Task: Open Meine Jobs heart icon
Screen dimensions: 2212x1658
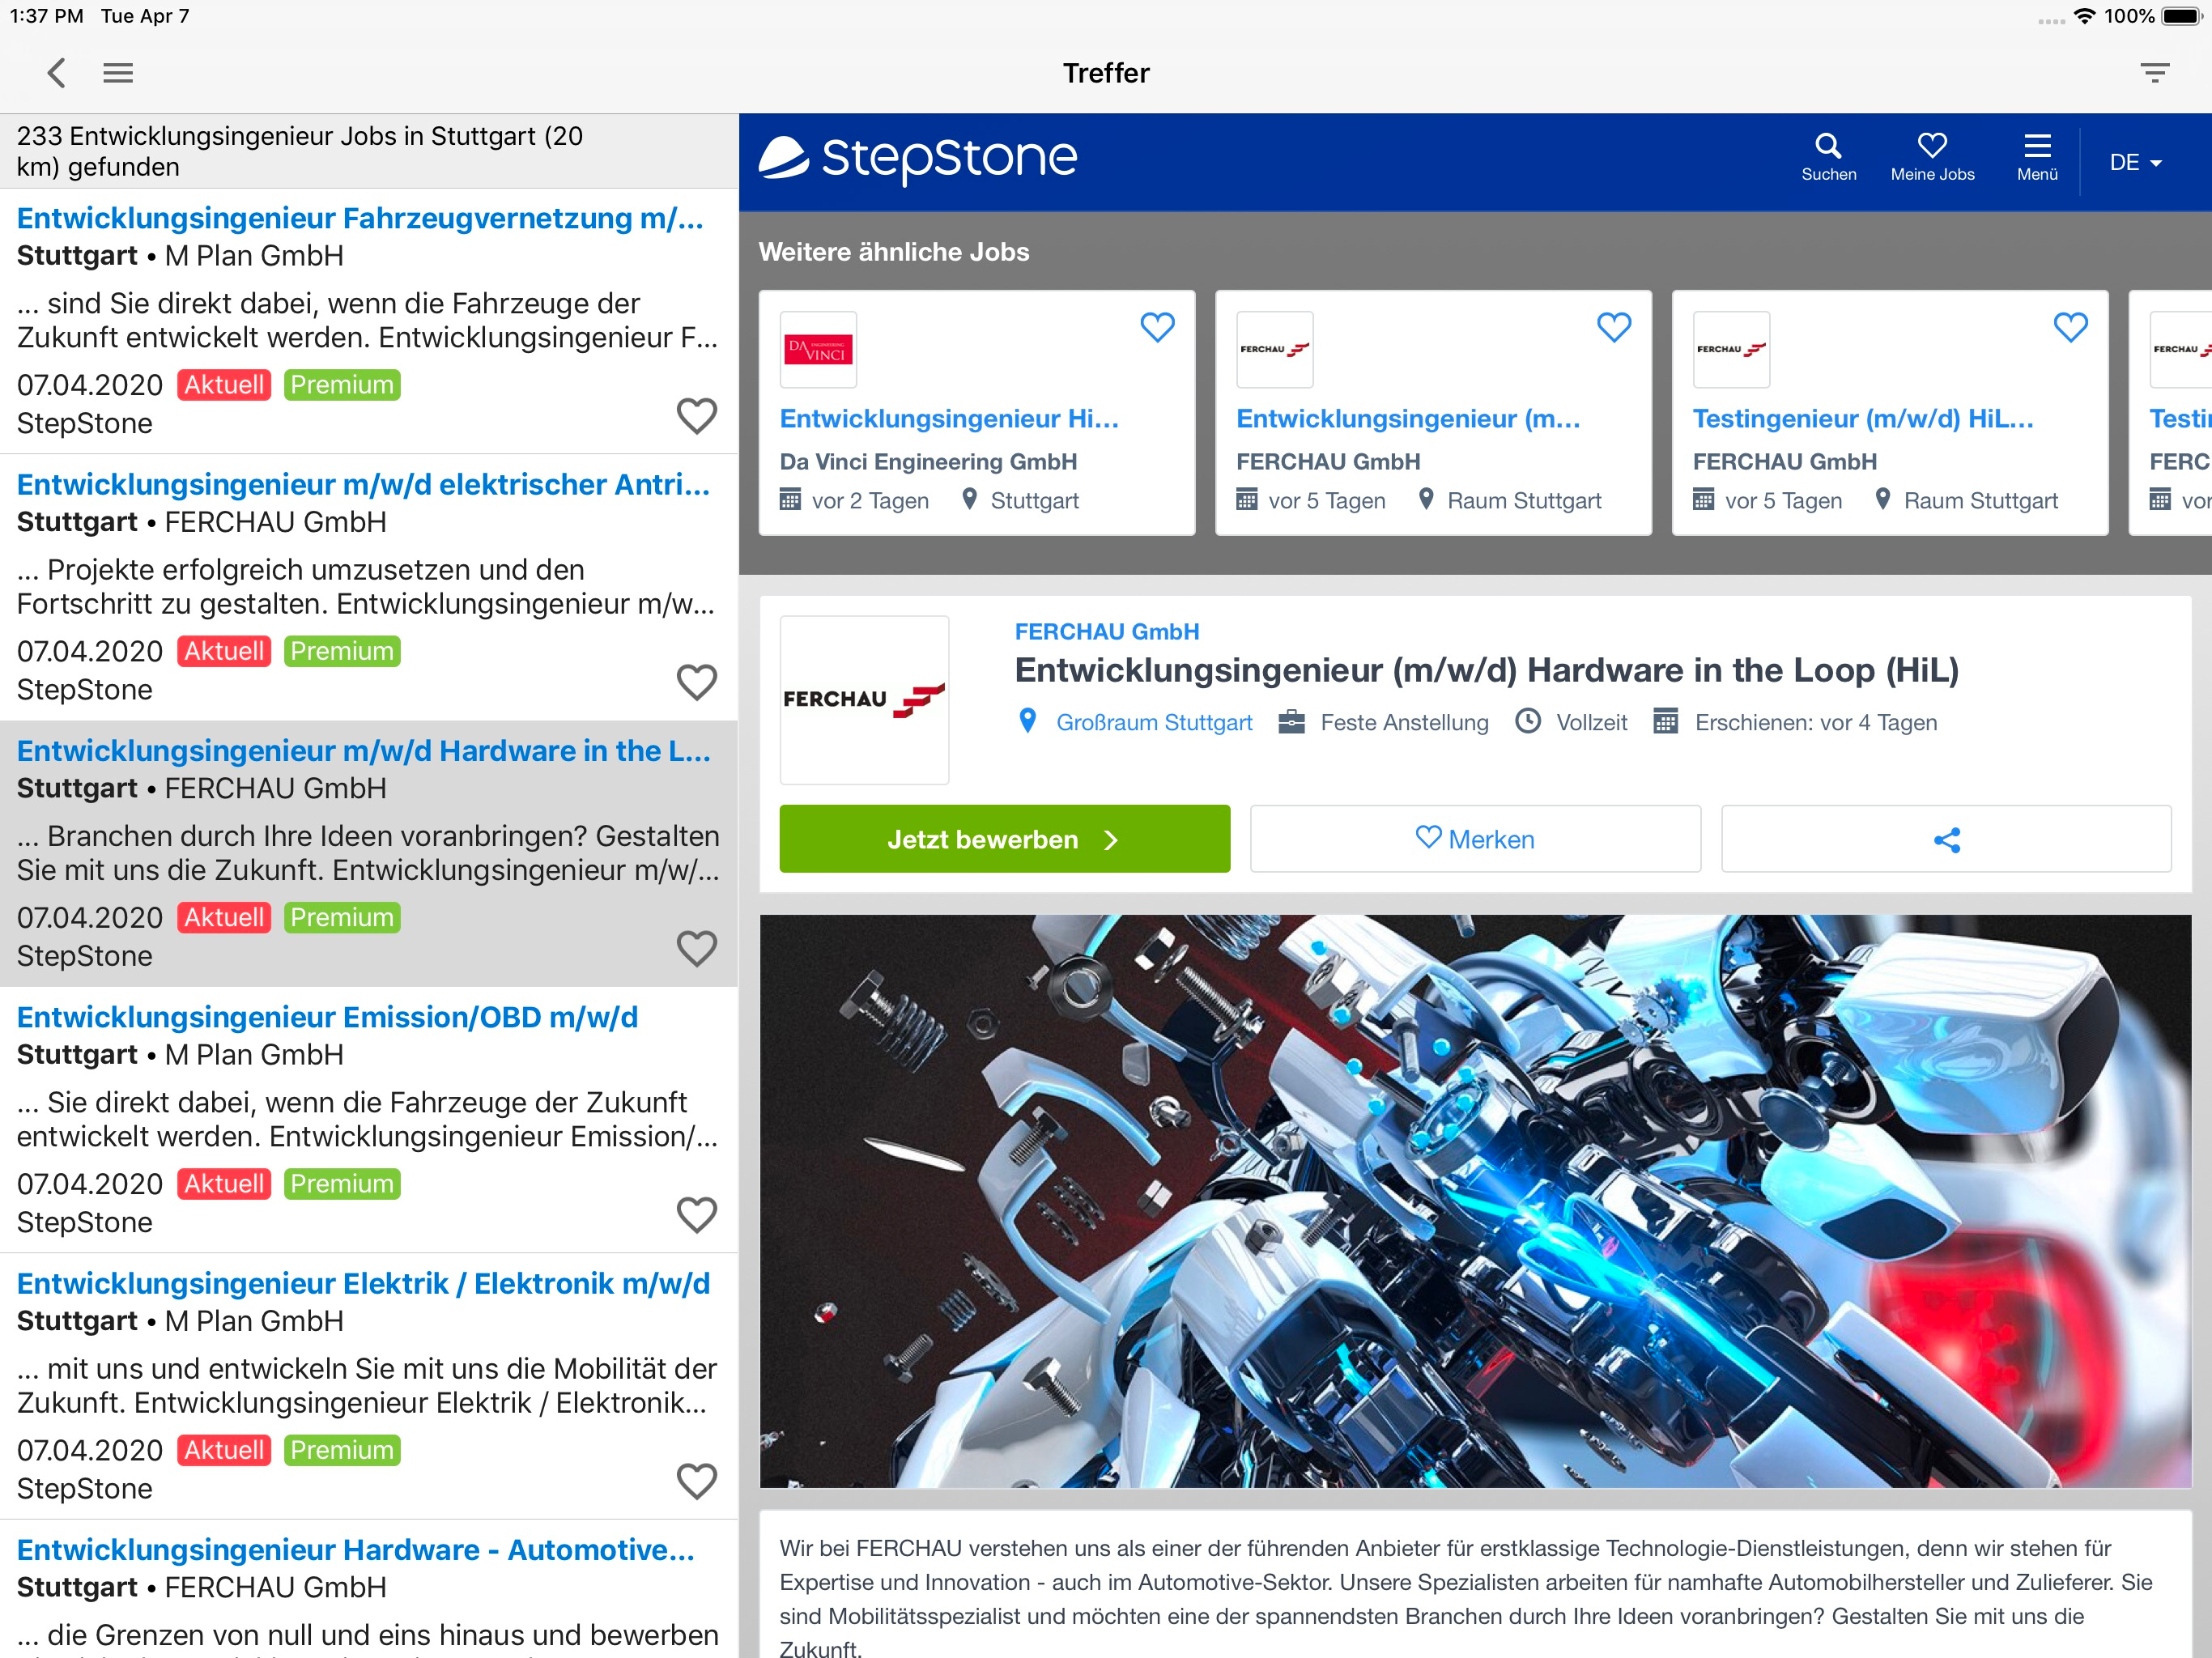Action: (x=1932, y=159)
